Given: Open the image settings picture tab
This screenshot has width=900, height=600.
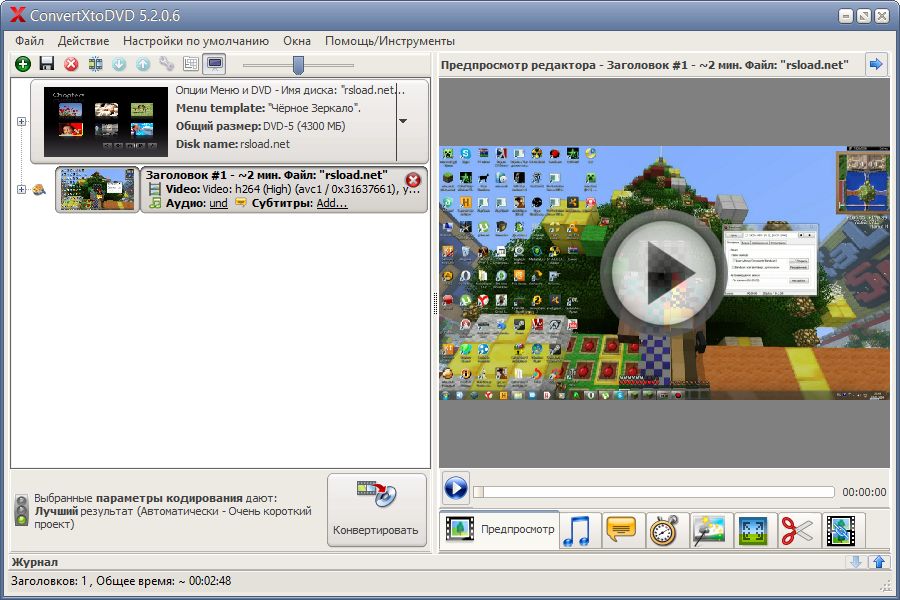Looking at the screenshot, I should (708, 530).
